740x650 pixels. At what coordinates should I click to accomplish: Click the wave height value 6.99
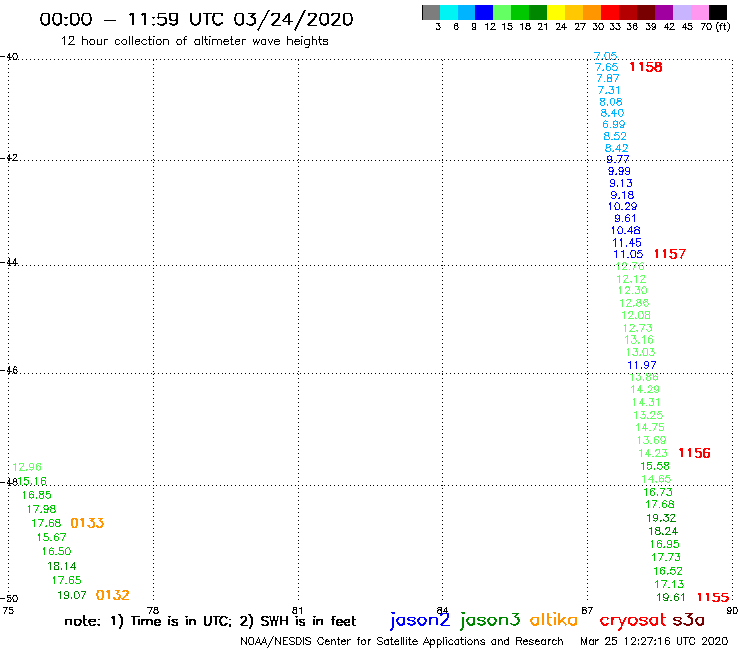coord(614,125)
